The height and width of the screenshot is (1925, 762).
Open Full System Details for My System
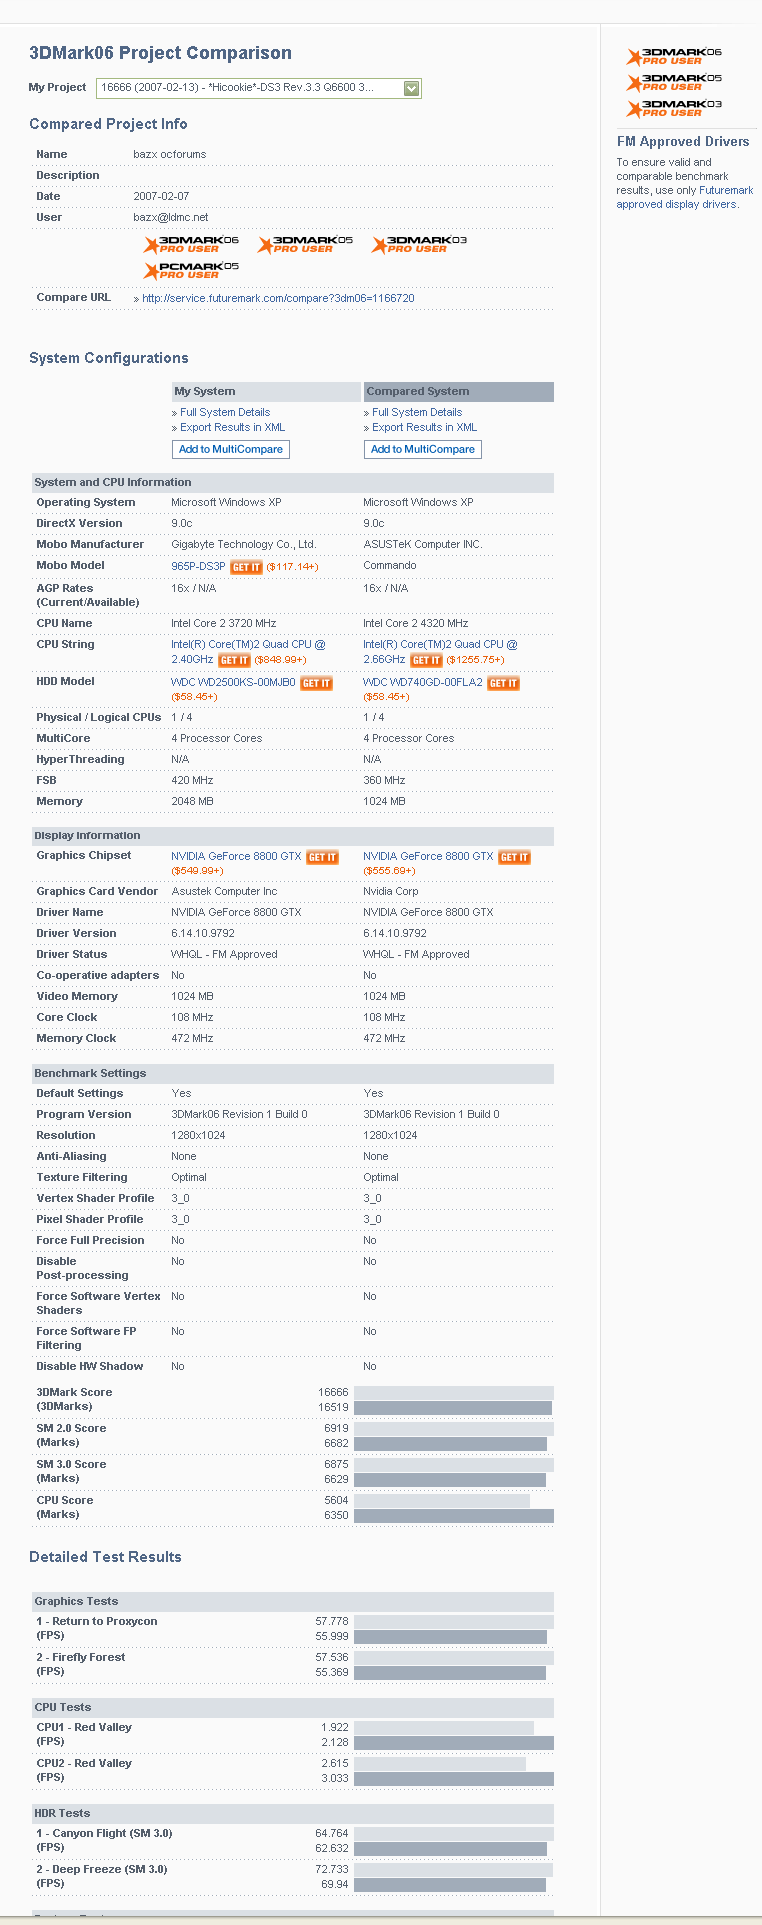coord(224,412)
